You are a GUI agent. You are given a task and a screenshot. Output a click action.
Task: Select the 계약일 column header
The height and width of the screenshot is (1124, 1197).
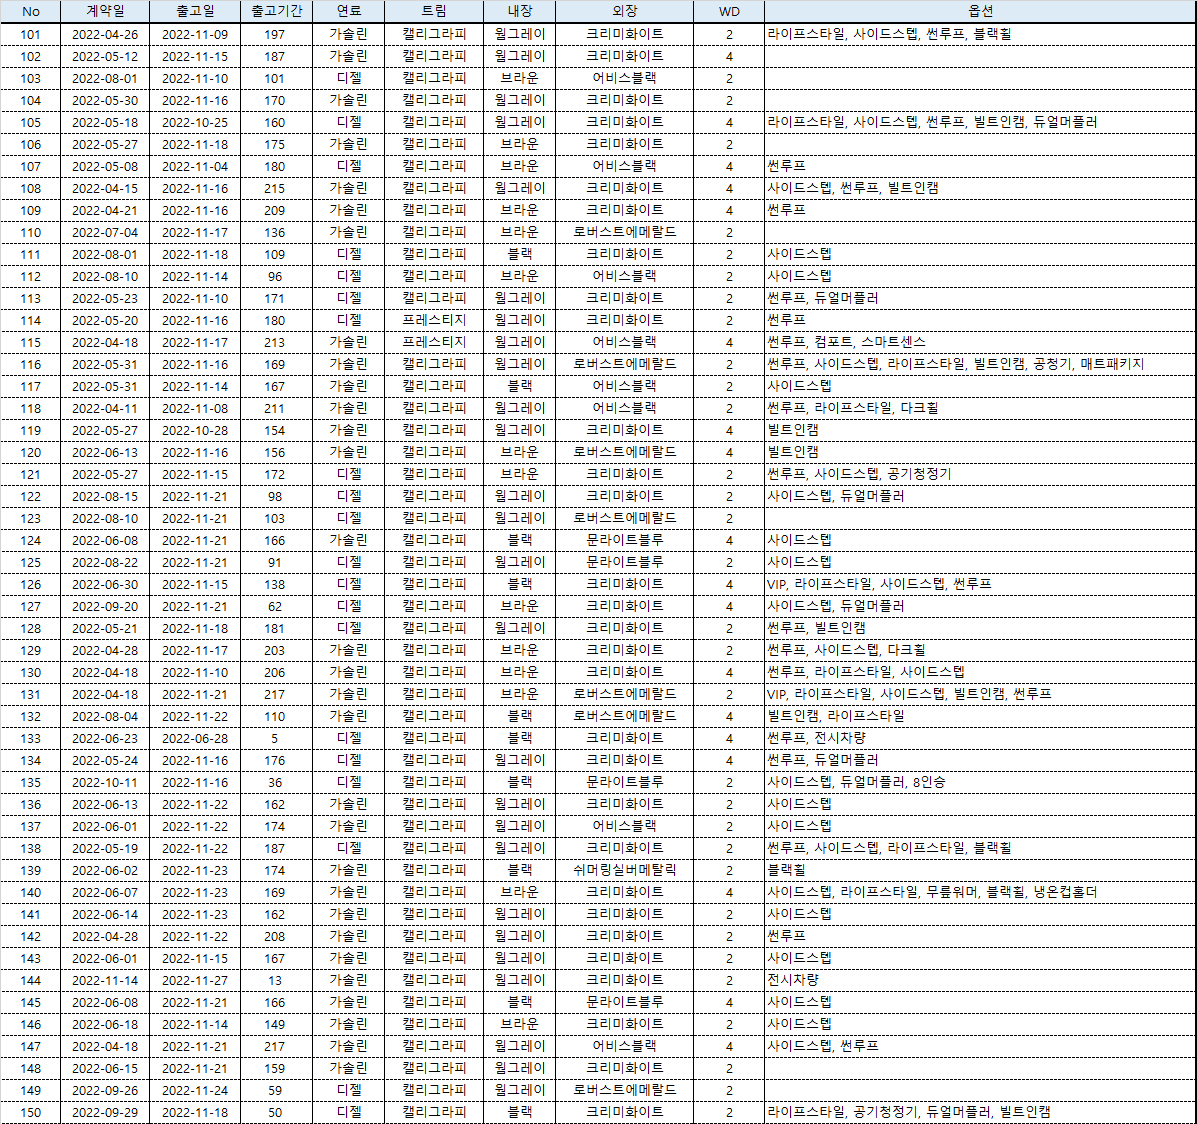[105, 11]
